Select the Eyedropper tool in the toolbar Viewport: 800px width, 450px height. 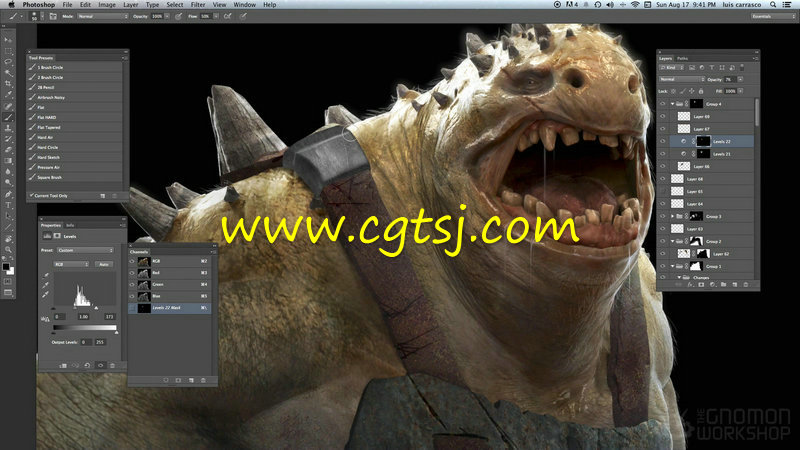point(8,95)
